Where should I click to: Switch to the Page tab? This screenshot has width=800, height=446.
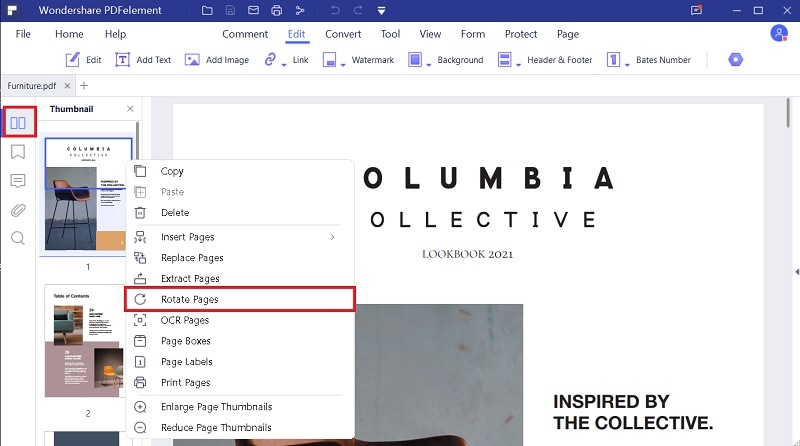point(568,34)
